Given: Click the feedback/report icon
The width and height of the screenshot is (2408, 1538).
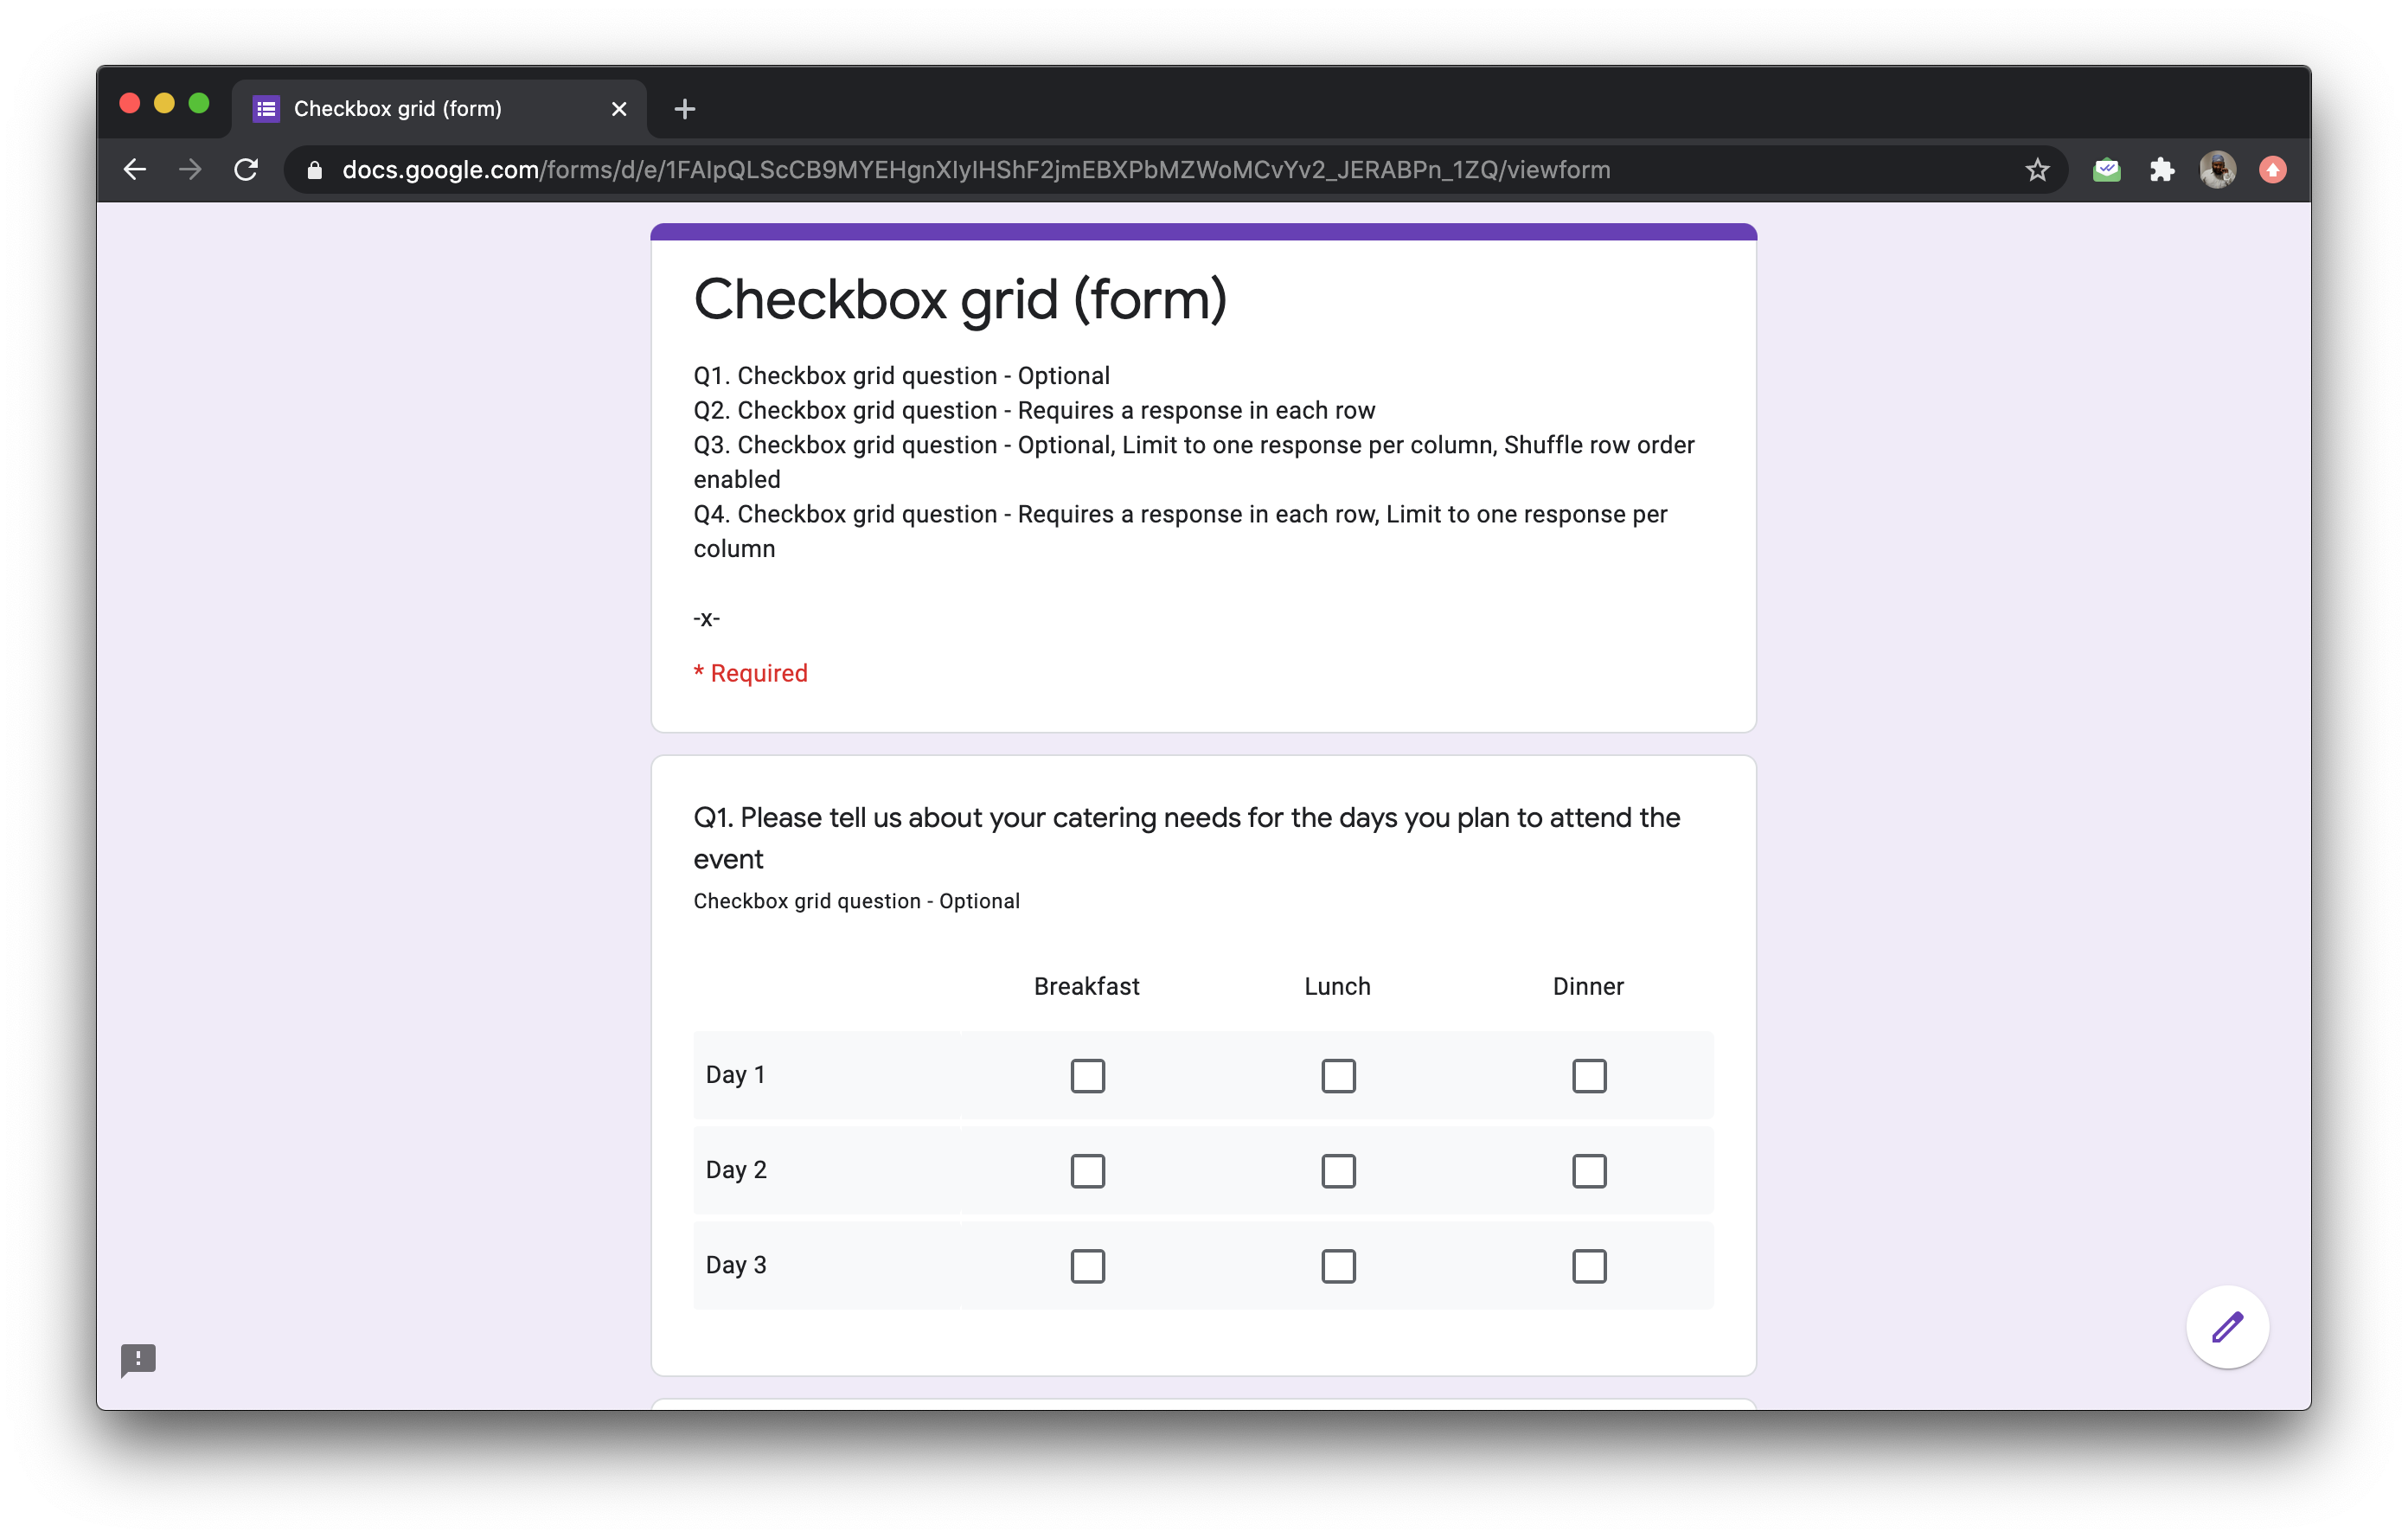Looking at the screenshot, I should (138, 1357).
